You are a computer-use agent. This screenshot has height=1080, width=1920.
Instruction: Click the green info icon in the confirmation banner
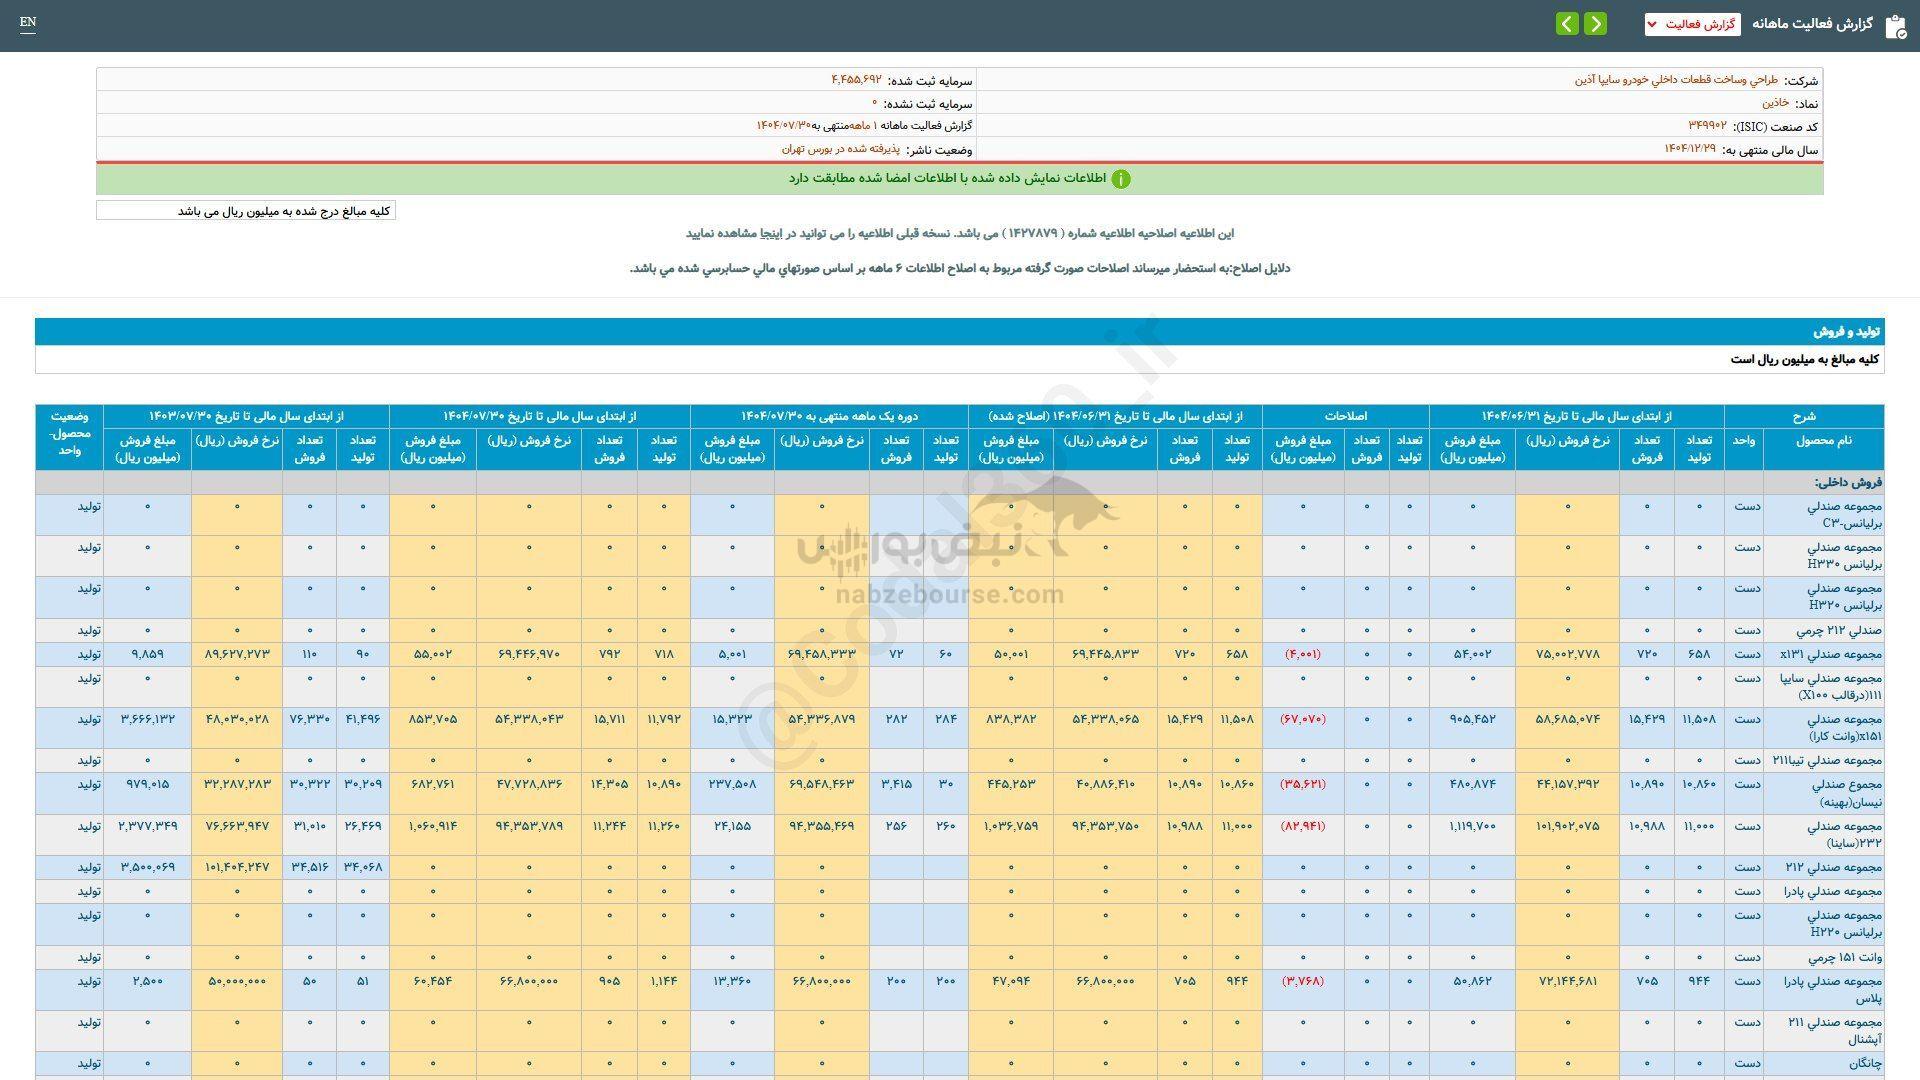coord(1122,180)
